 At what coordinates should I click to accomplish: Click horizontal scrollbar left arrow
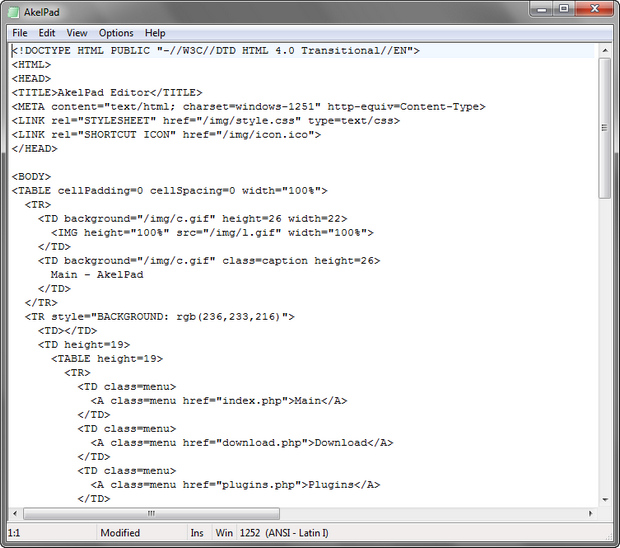click(x=15, y=514)
